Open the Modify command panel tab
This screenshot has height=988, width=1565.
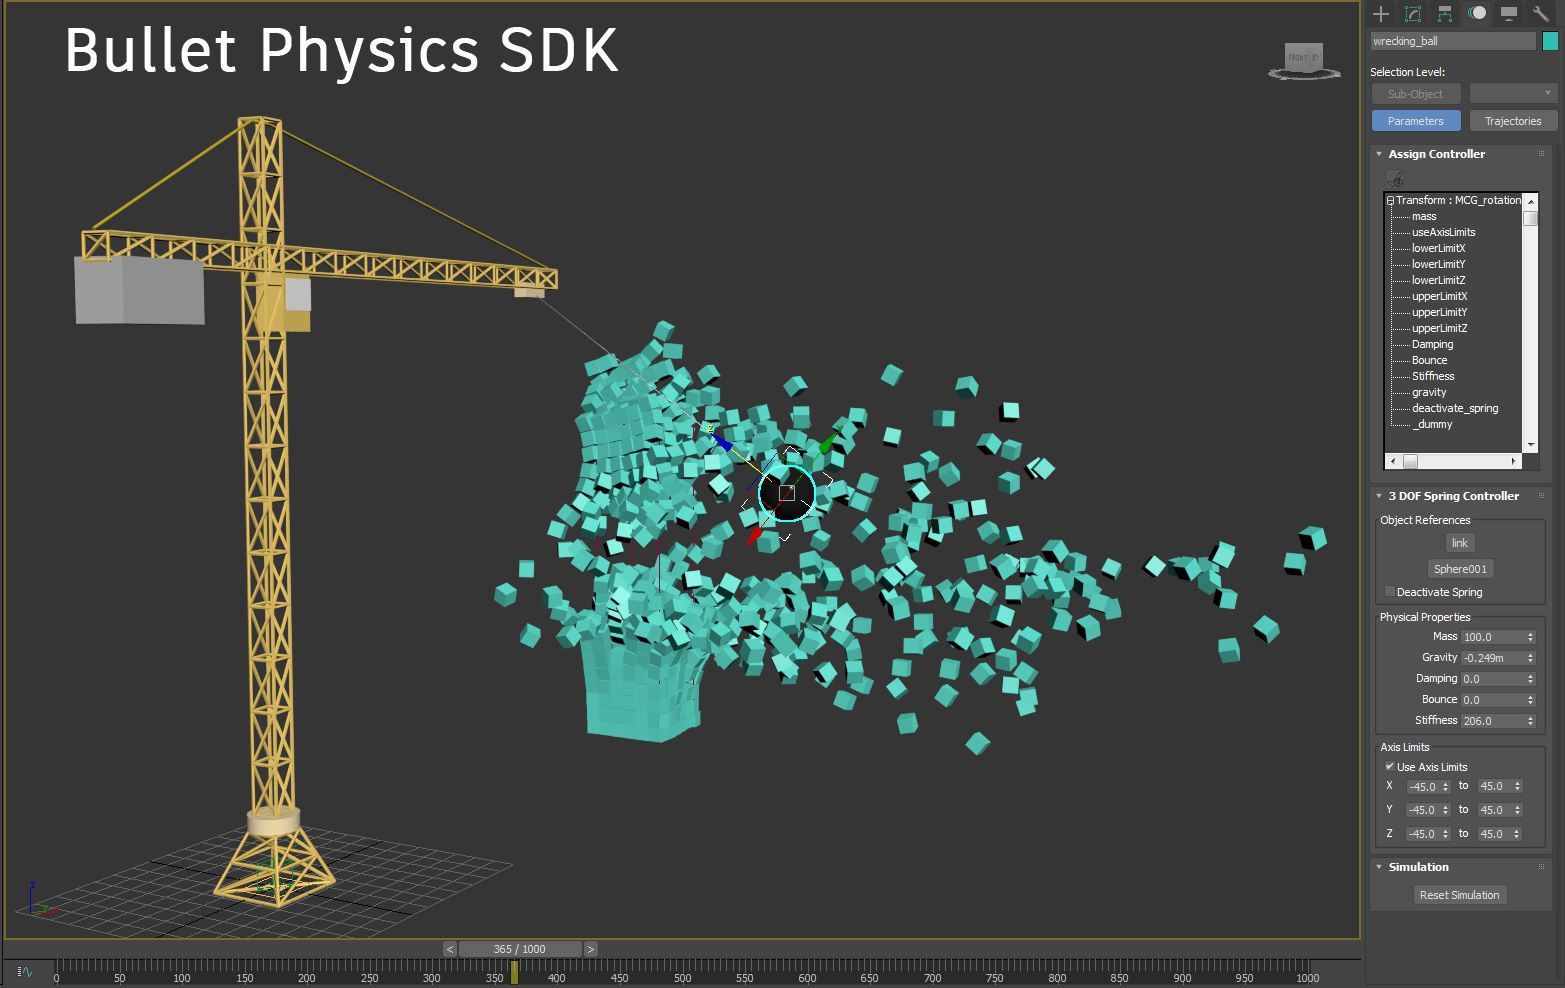(1413, 14)
